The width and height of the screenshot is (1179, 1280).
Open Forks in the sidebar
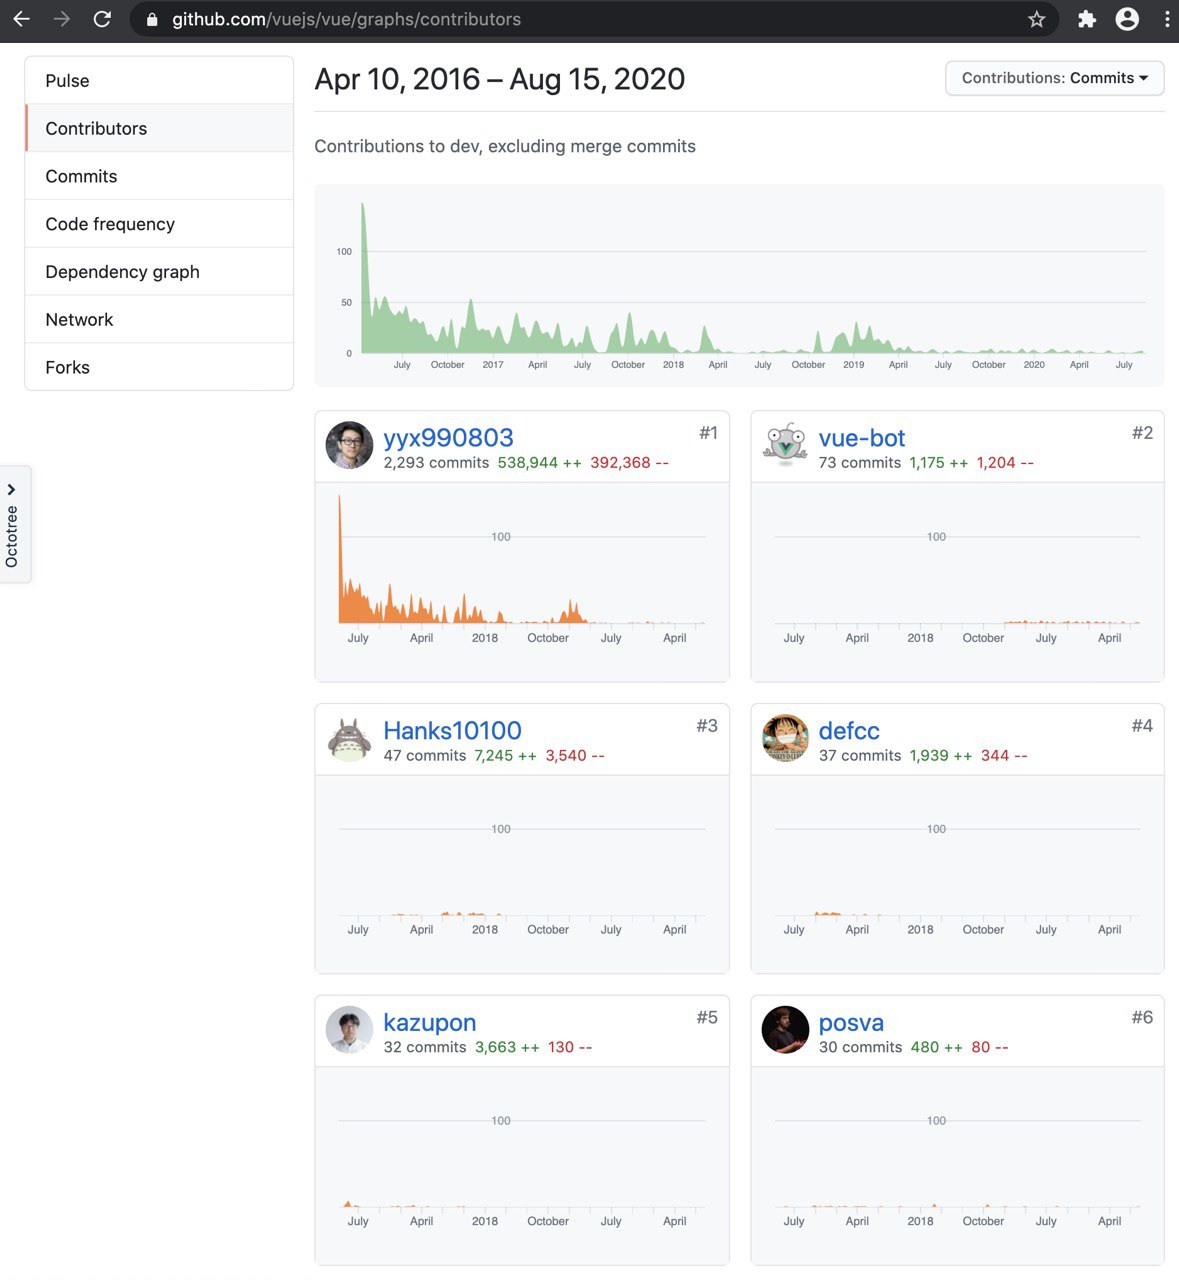159,367
